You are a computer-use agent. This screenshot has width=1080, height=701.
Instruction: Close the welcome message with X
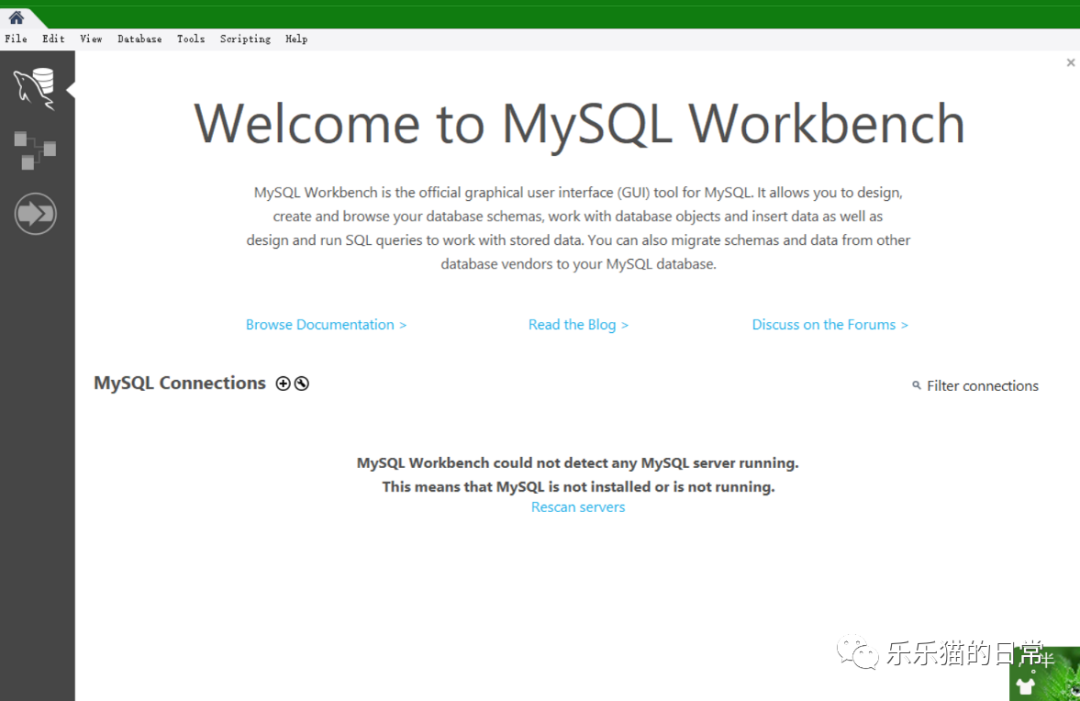1070,63
